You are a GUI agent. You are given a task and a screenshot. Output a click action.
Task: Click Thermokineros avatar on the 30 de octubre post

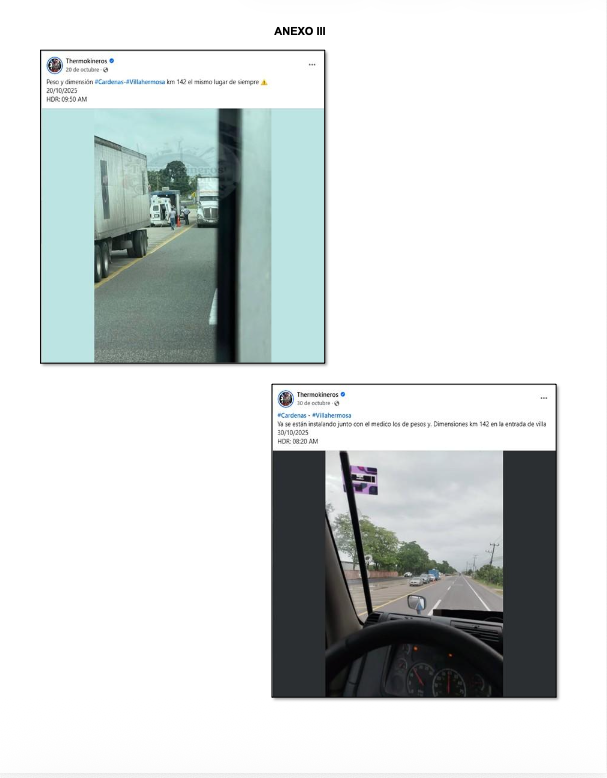coord(285,399)
